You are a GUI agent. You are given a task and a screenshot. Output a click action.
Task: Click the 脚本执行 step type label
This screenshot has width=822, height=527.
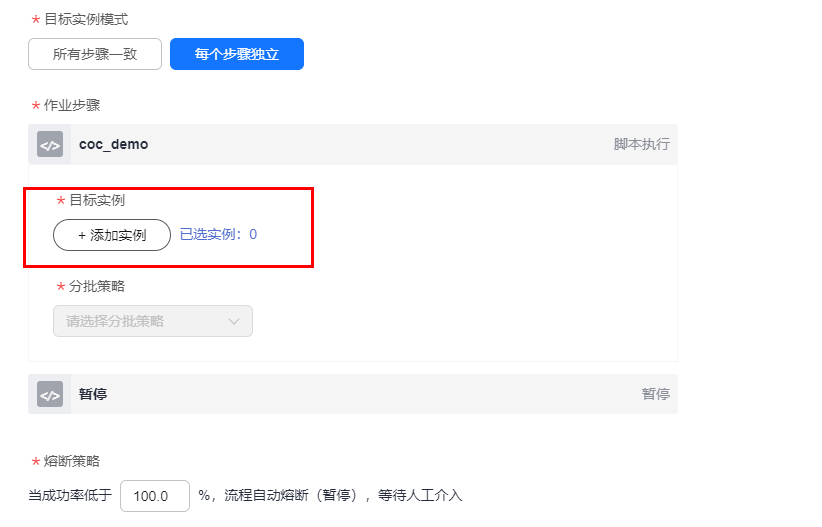pyautogui.click(x=641, y=144)
